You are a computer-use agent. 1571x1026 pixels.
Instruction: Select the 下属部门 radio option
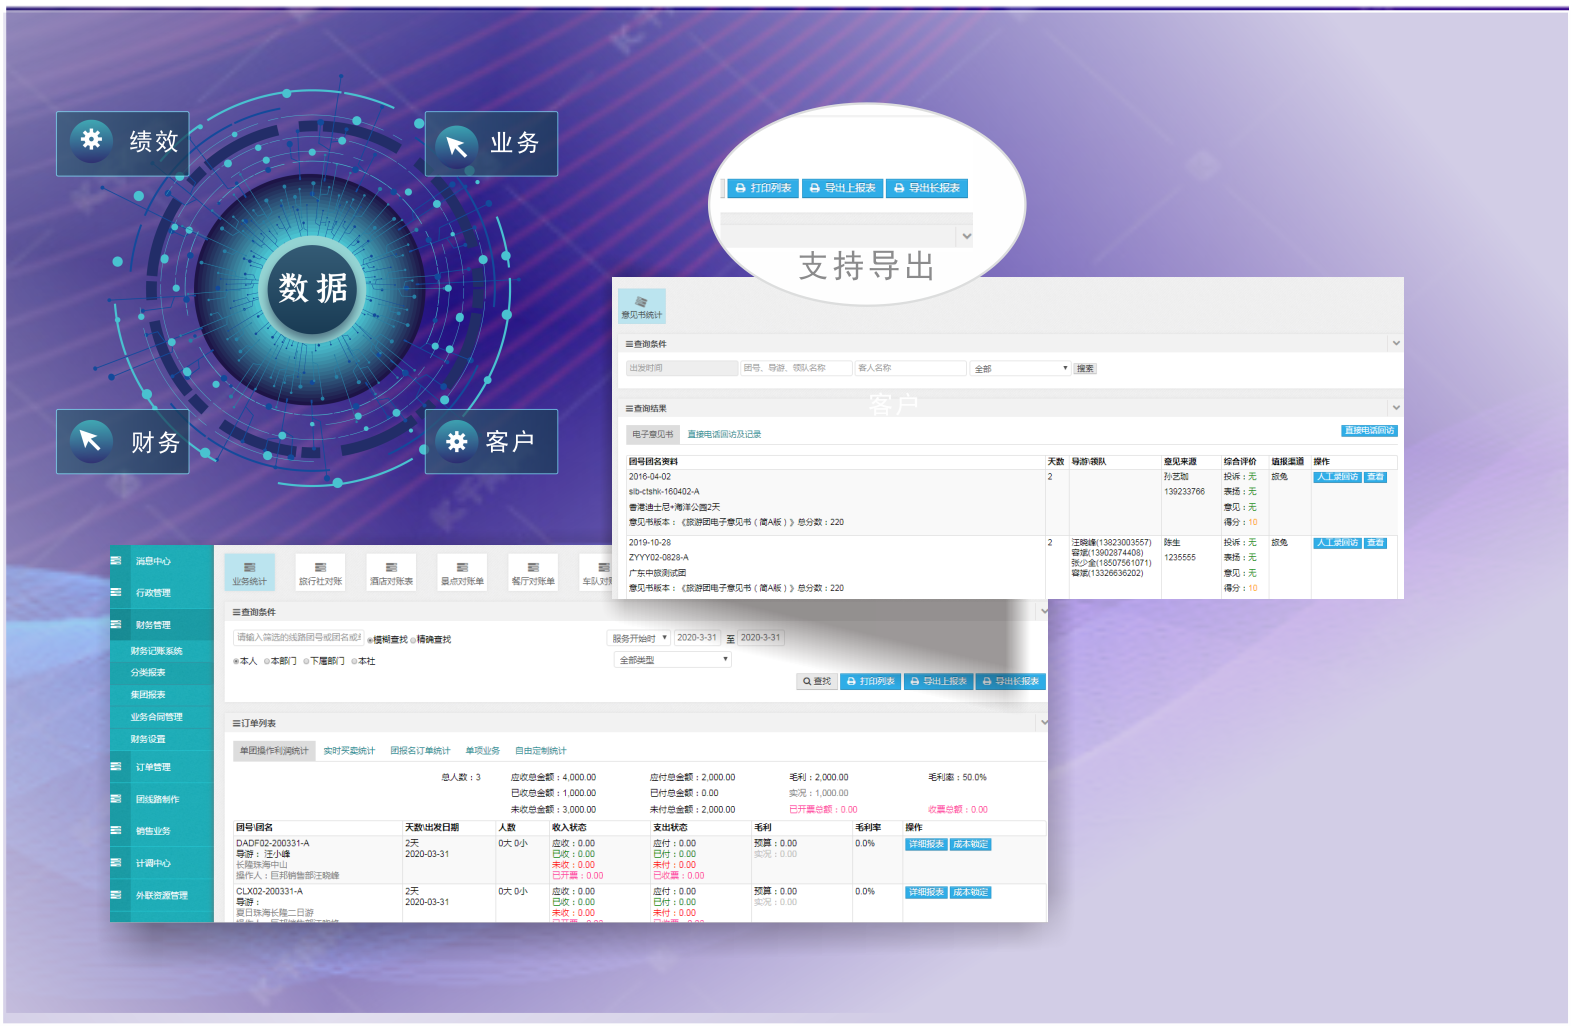[x=306, y=661]
